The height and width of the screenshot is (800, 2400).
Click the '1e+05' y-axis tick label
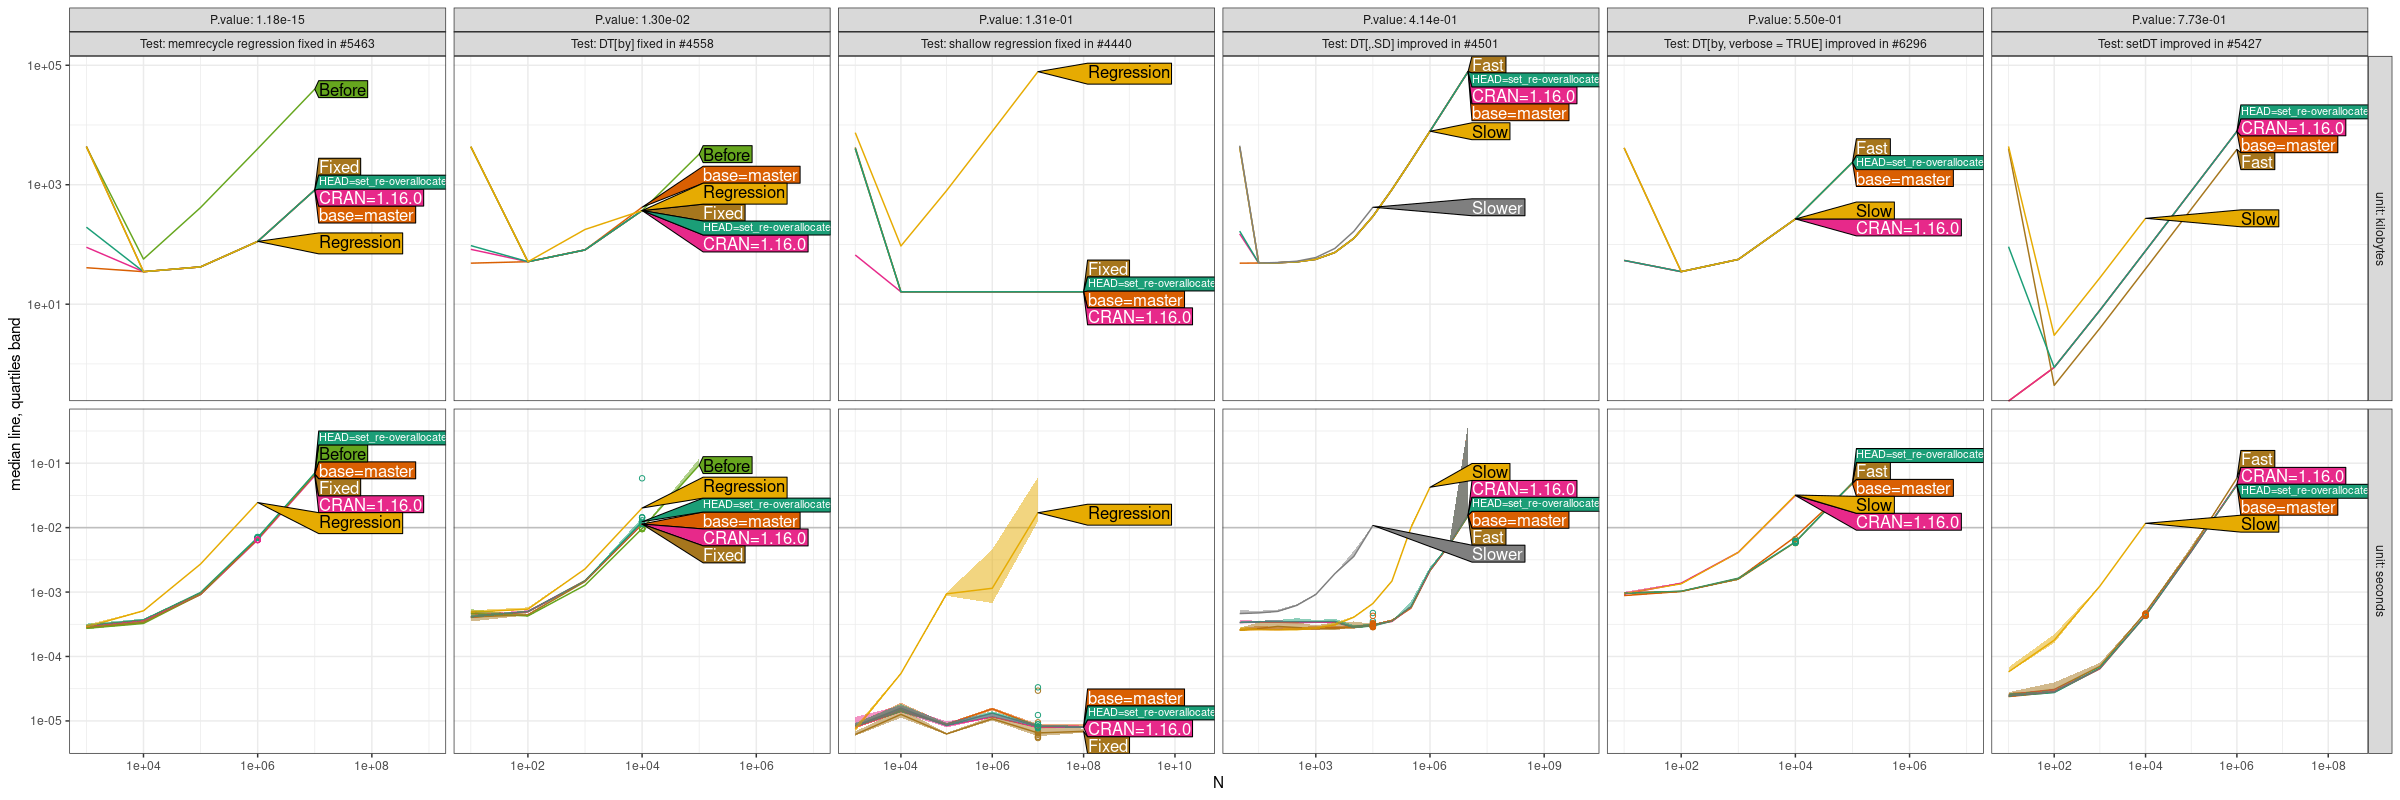(44, 66)
